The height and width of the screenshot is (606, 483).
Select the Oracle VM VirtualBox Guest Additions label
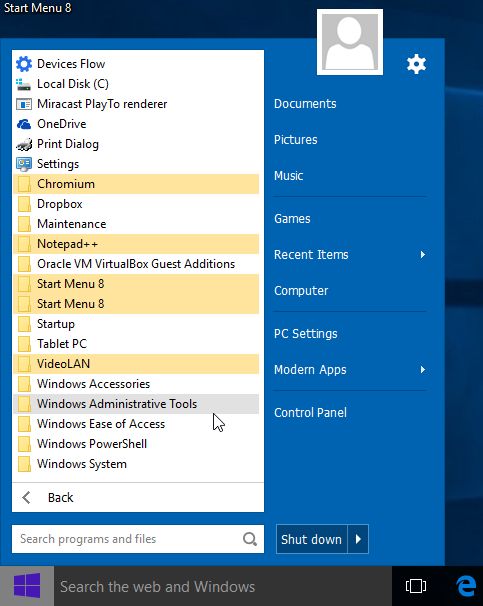point(136,264)
